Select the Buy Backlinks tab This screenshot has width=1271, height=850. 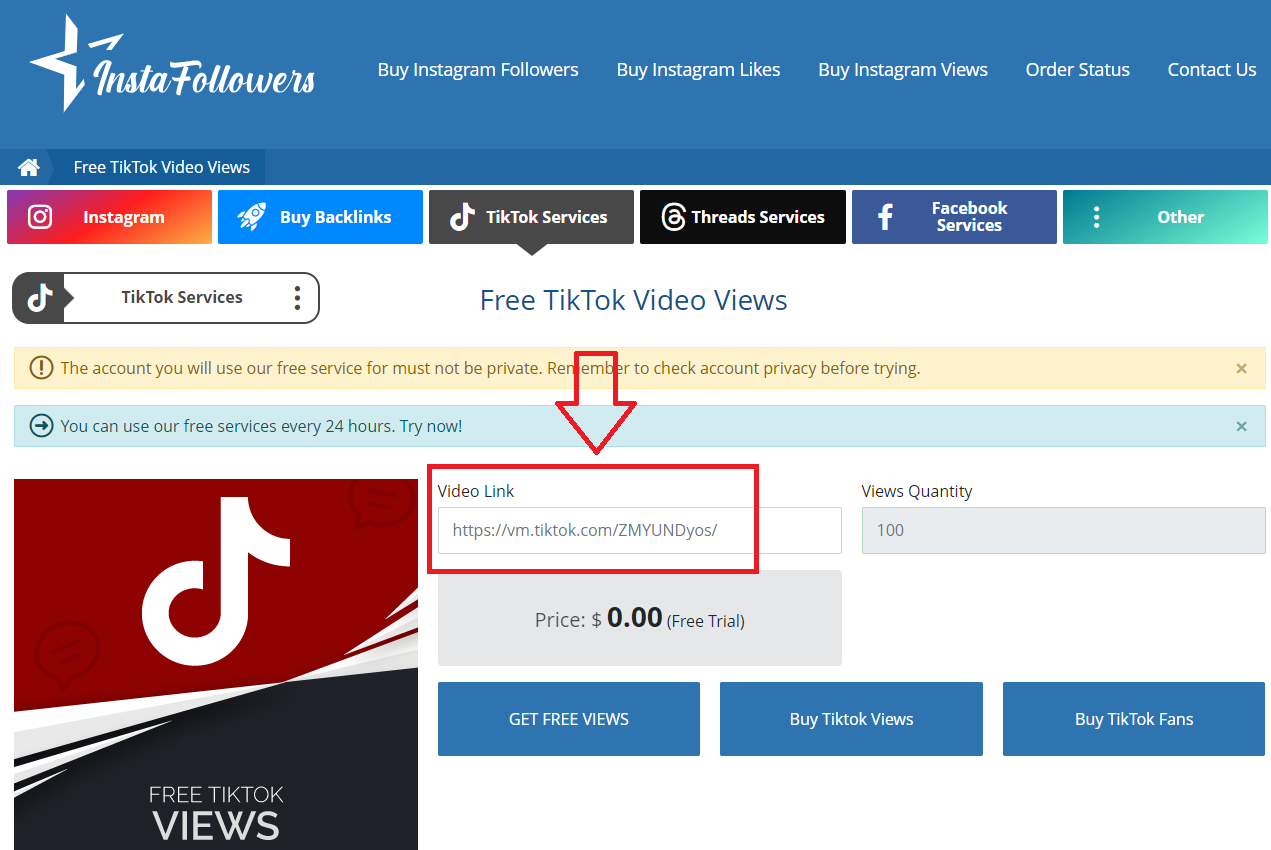coord(321,217)
